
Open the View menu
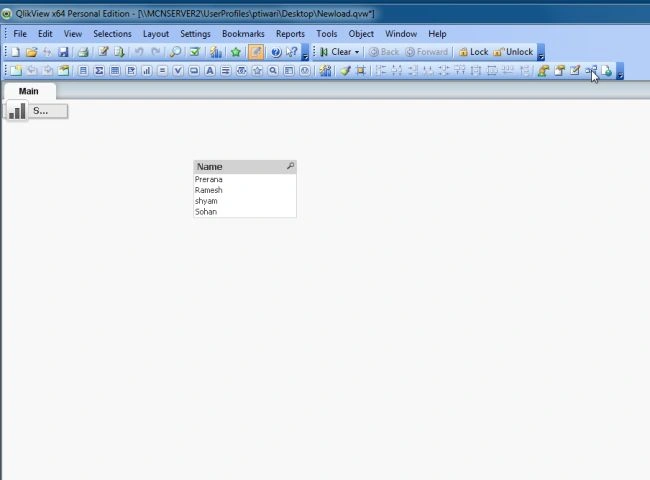[x=73, y=34]
